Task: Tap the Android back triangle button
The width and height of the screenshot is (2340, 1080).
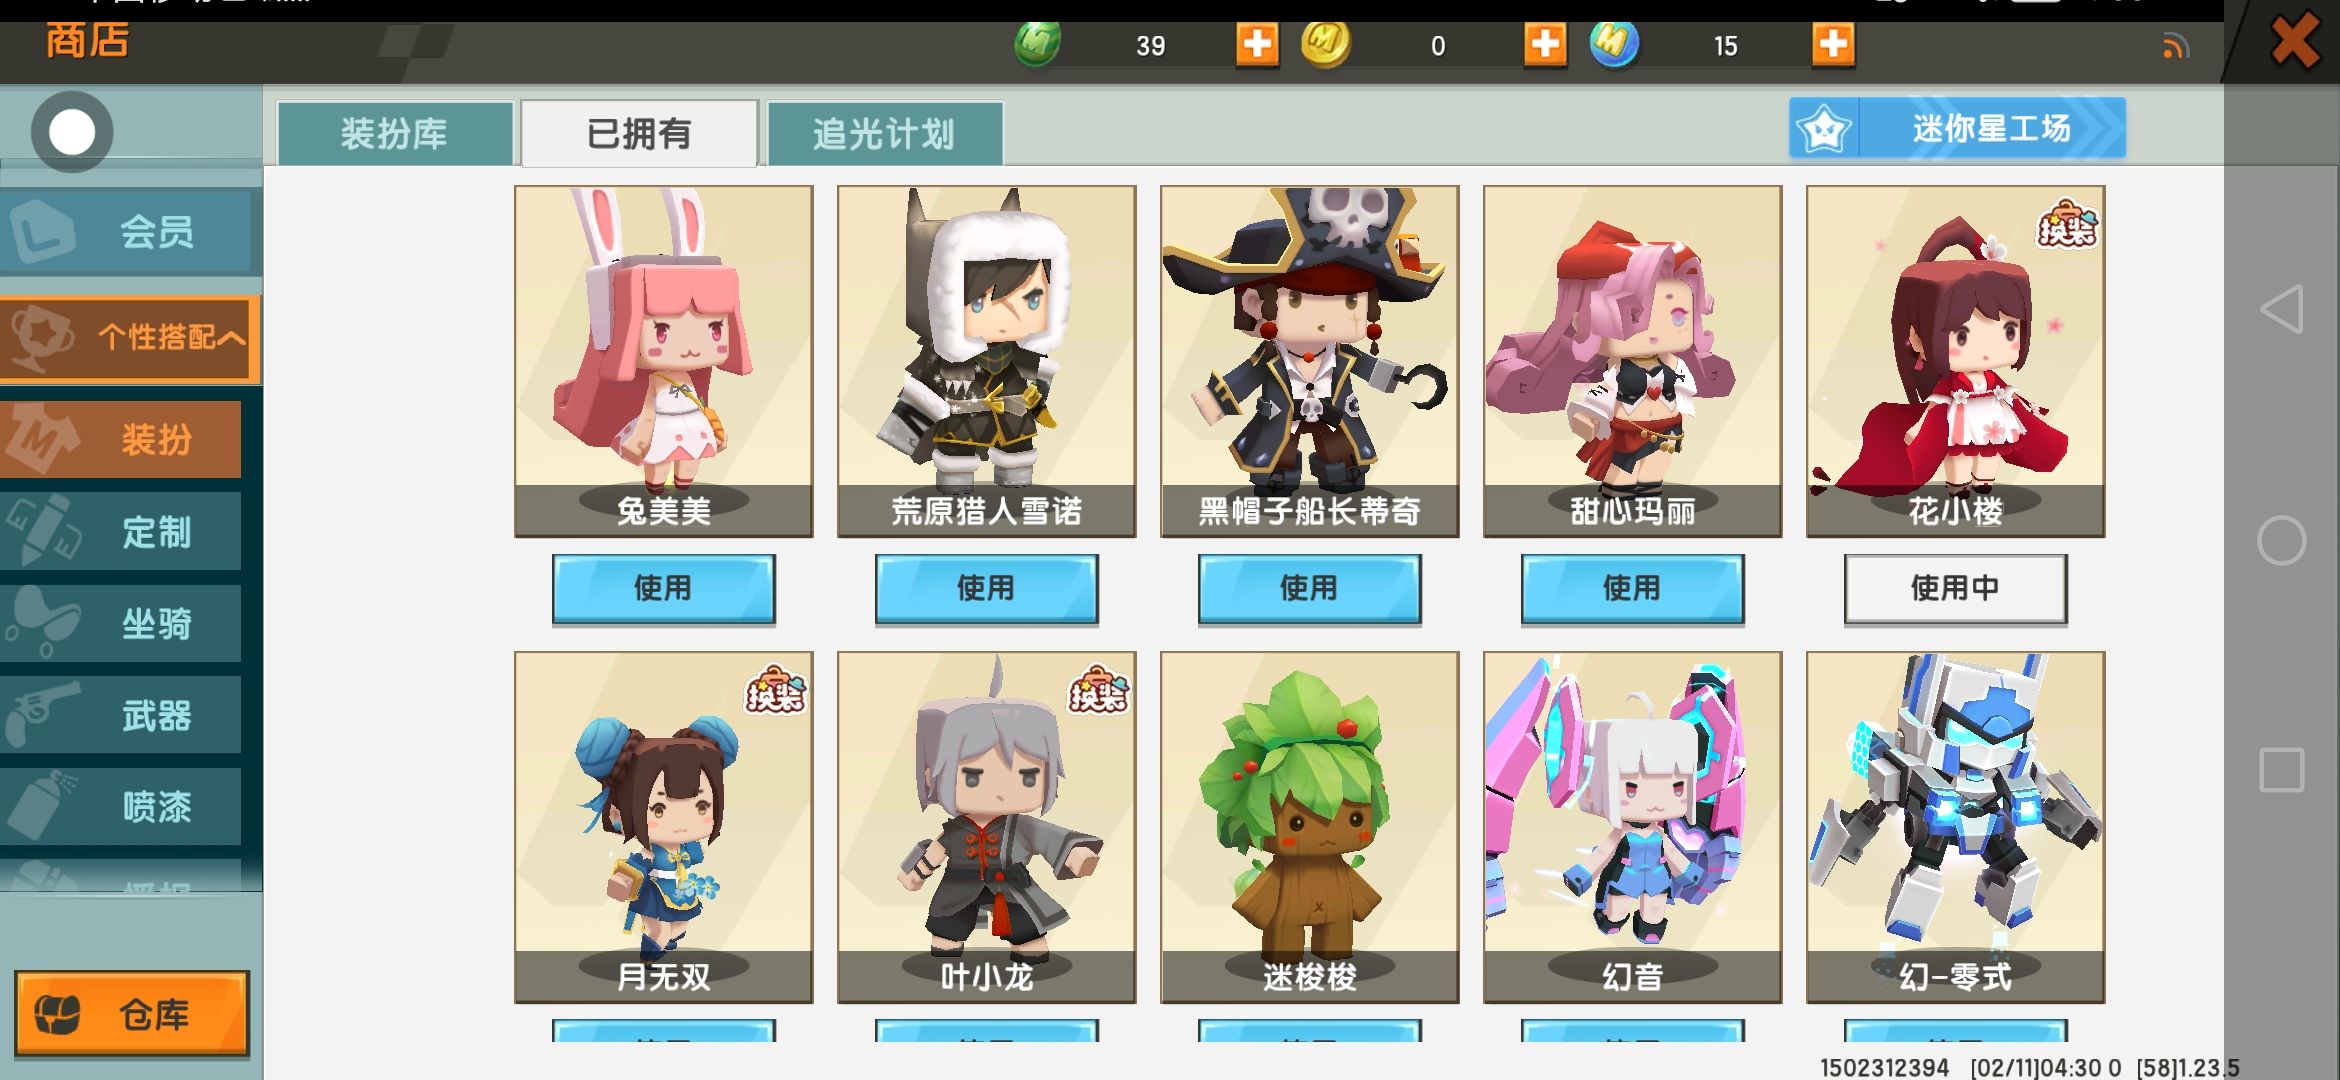Action: (x=2282, y=310)
